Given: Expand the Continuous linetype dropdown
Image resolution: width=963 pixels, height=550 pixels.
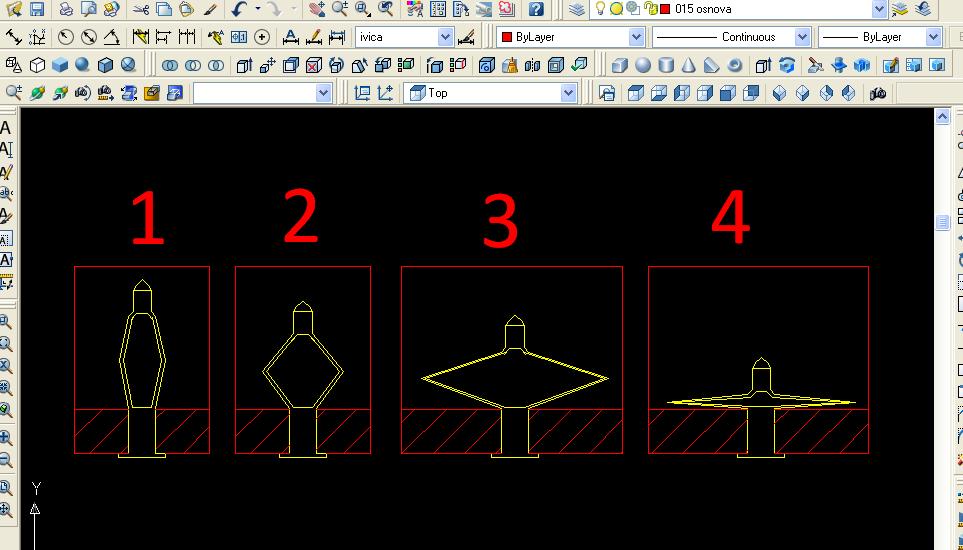Looking at the screenshot, I should (802, 37).
